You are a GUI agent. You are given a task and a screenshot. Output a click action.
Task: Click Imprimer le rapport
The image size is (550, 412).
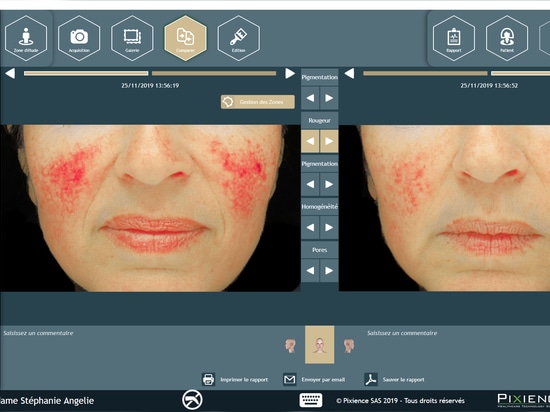tap(244, 380)
